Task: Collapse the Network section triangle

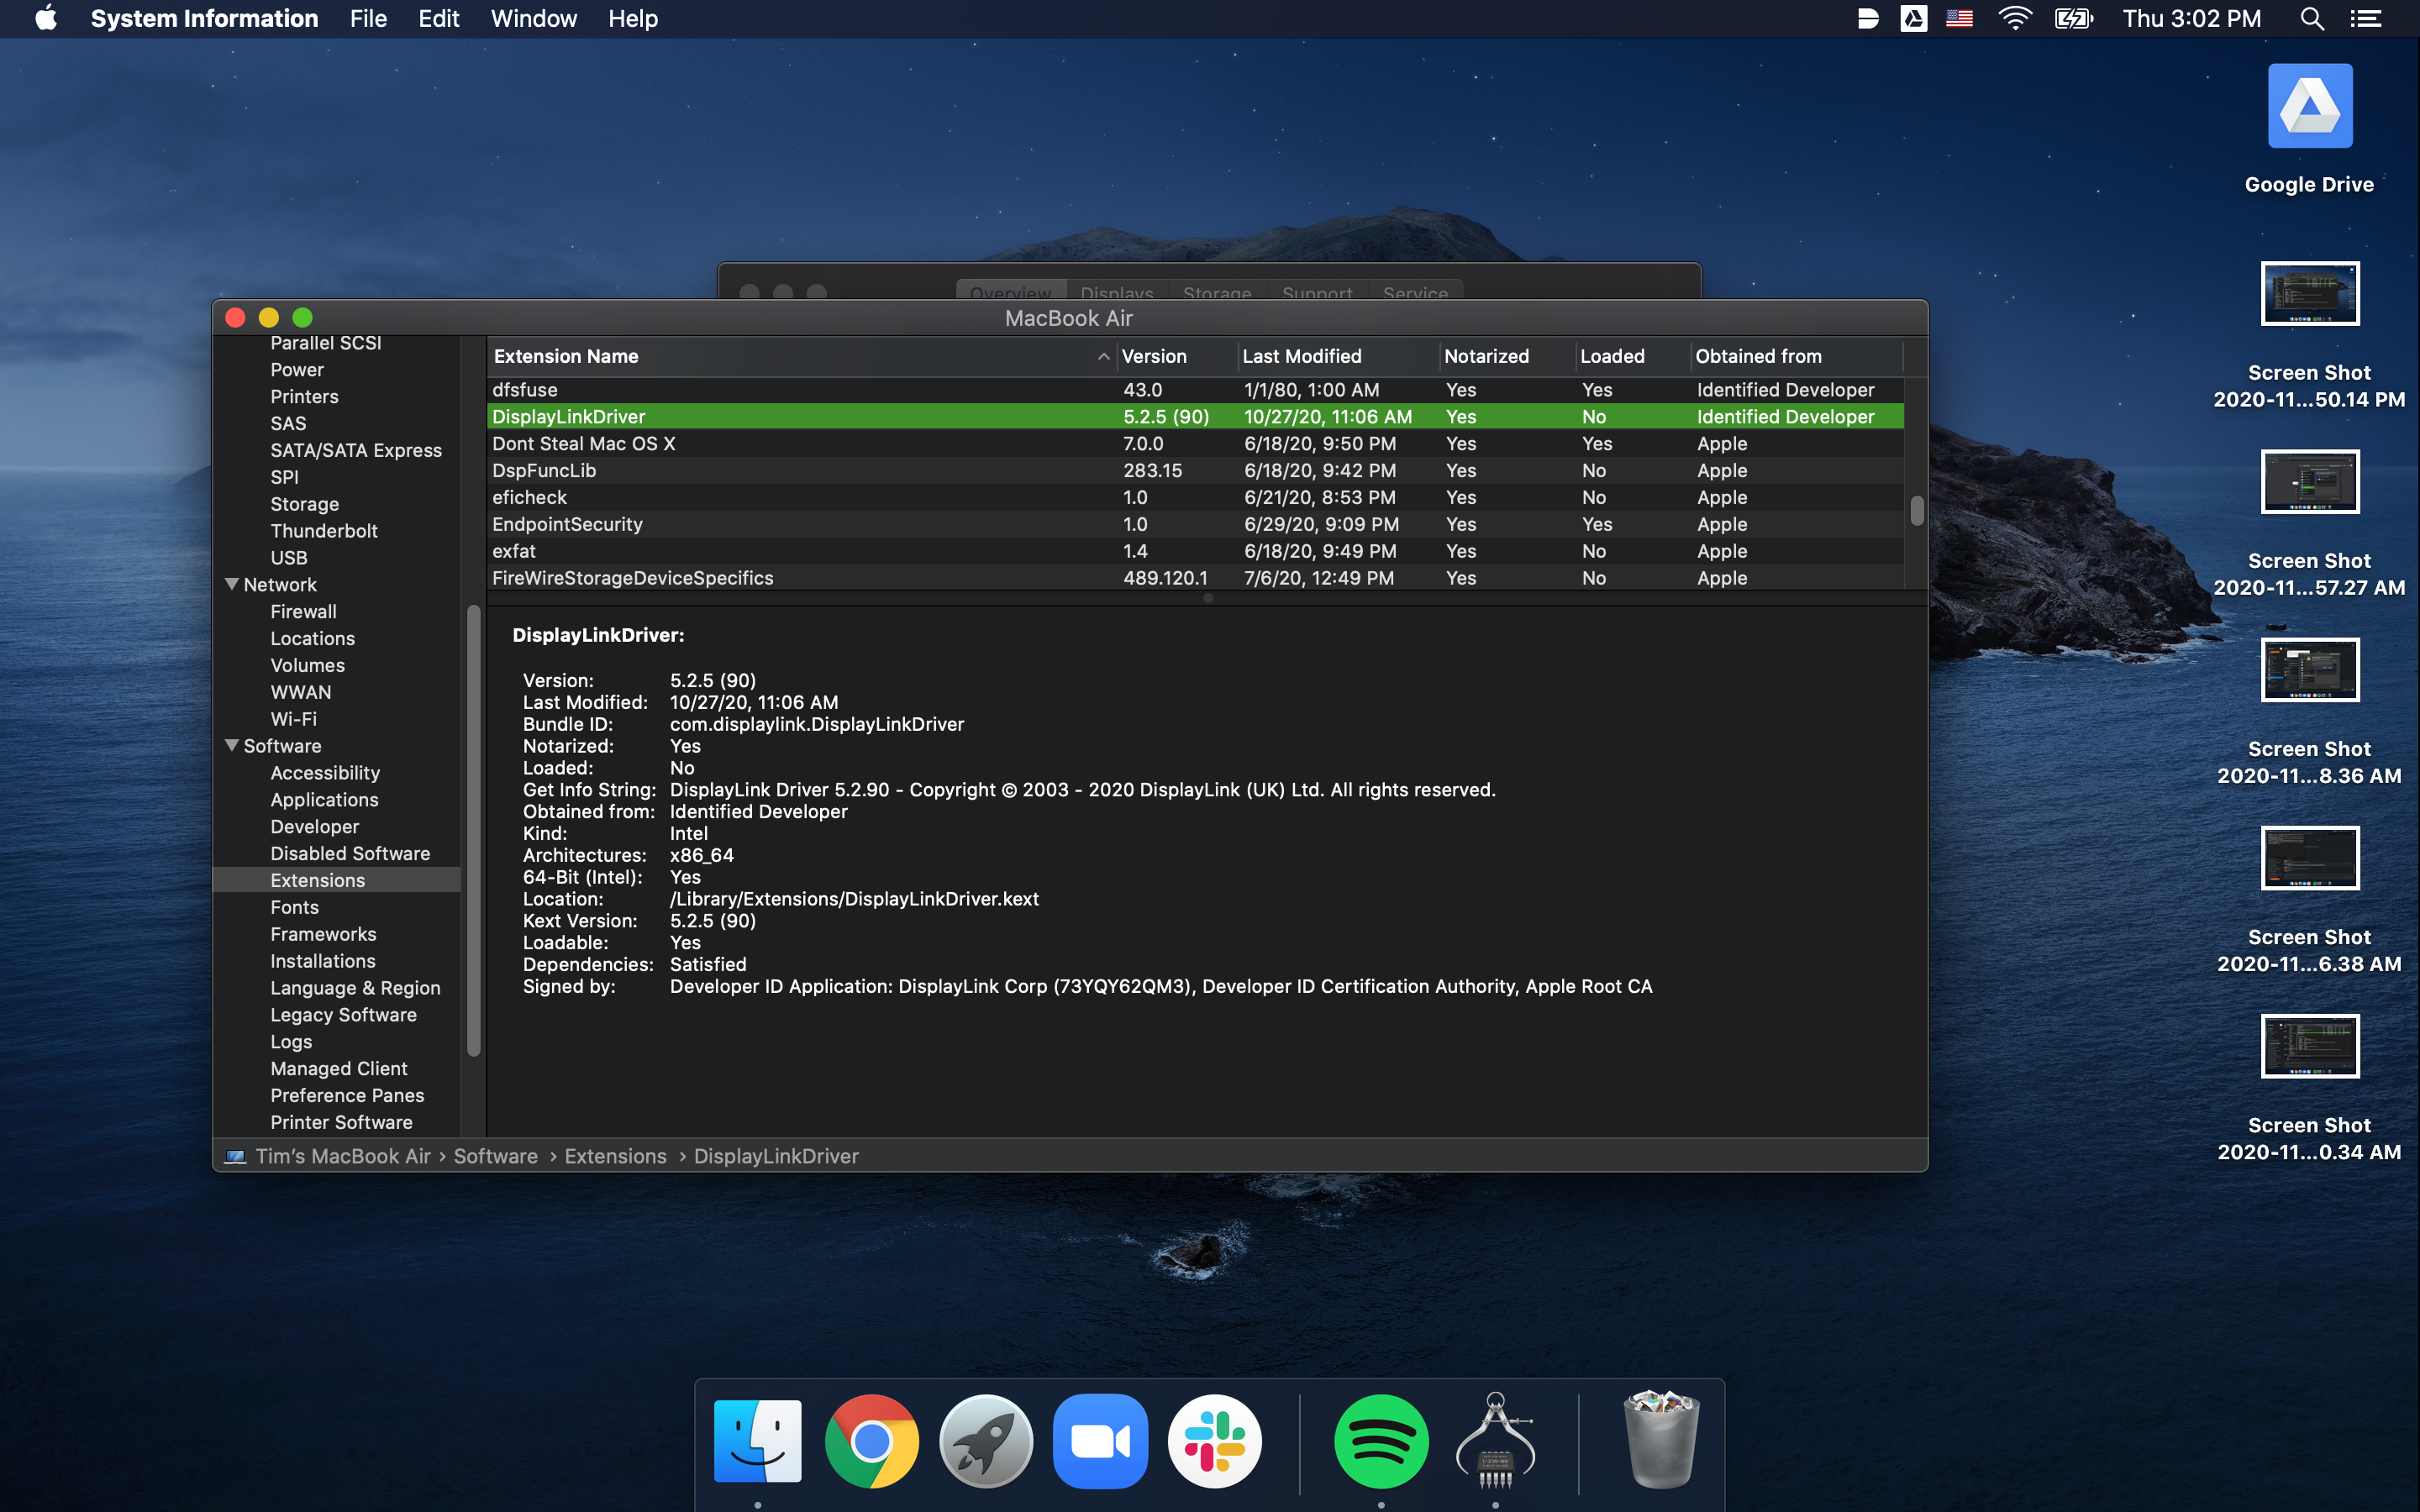Action: coord(232,584)
